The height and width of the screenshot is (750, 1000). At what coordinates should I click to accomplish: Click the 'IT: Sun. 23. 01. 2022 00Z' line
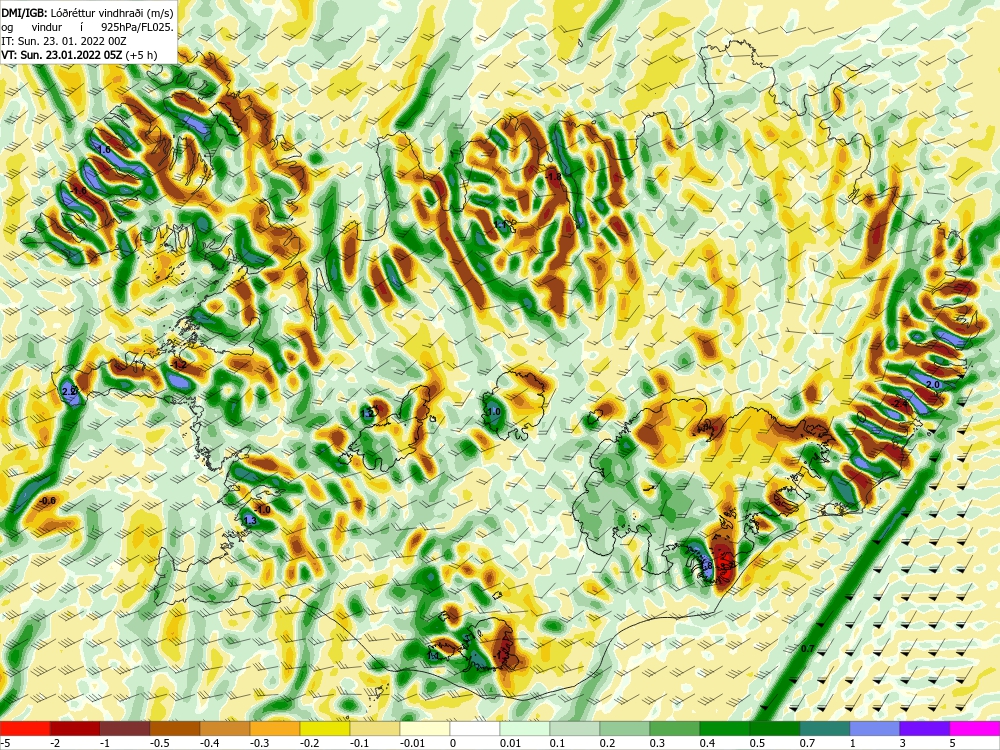point(64,41)
